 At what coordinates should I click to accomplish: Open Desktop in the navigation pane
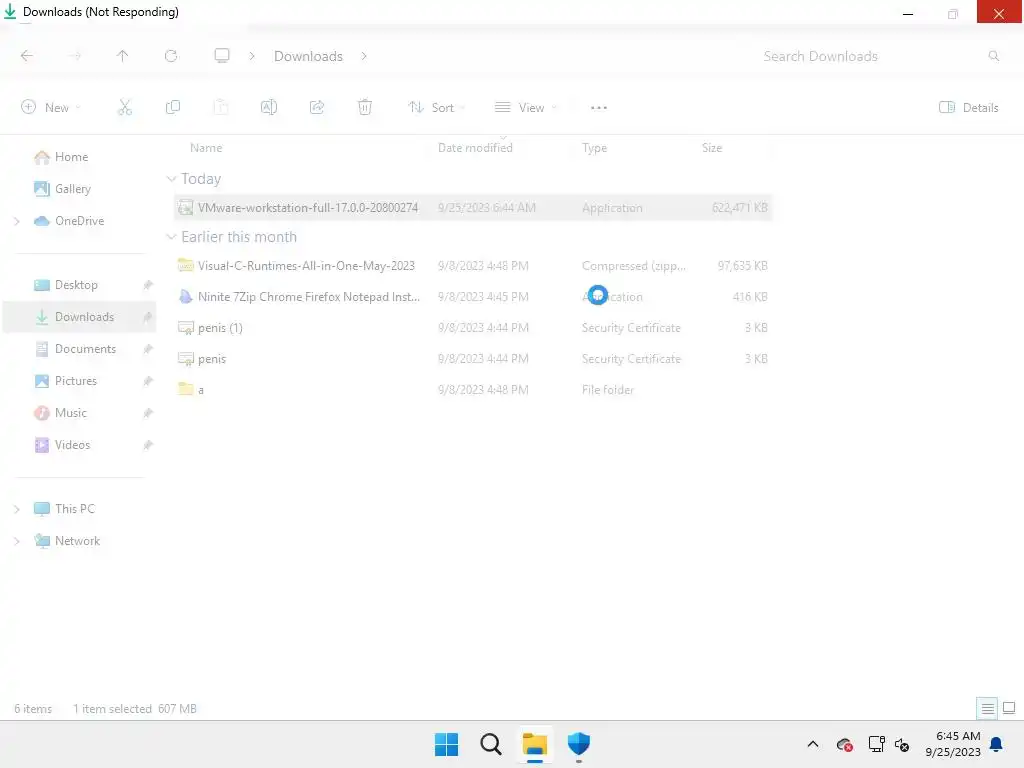pyautogui.click(x=76, y=285)
